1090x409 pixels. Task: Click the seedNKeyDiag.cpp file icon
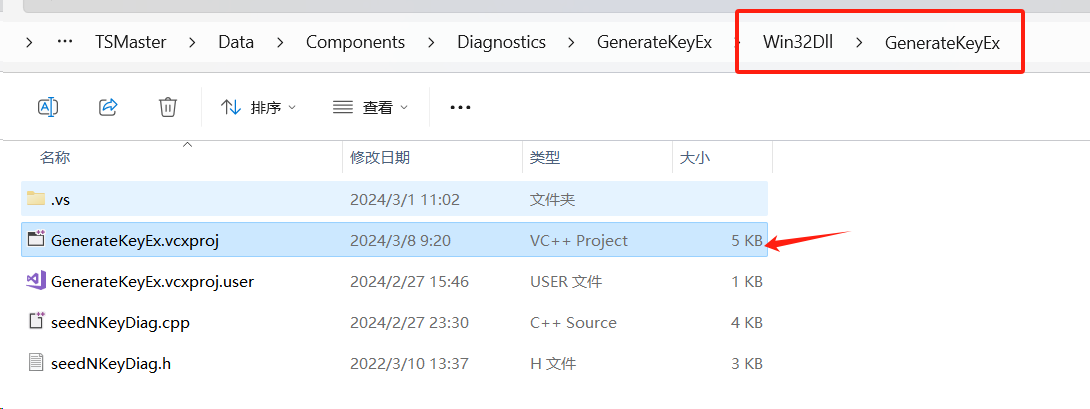point(35,321)
